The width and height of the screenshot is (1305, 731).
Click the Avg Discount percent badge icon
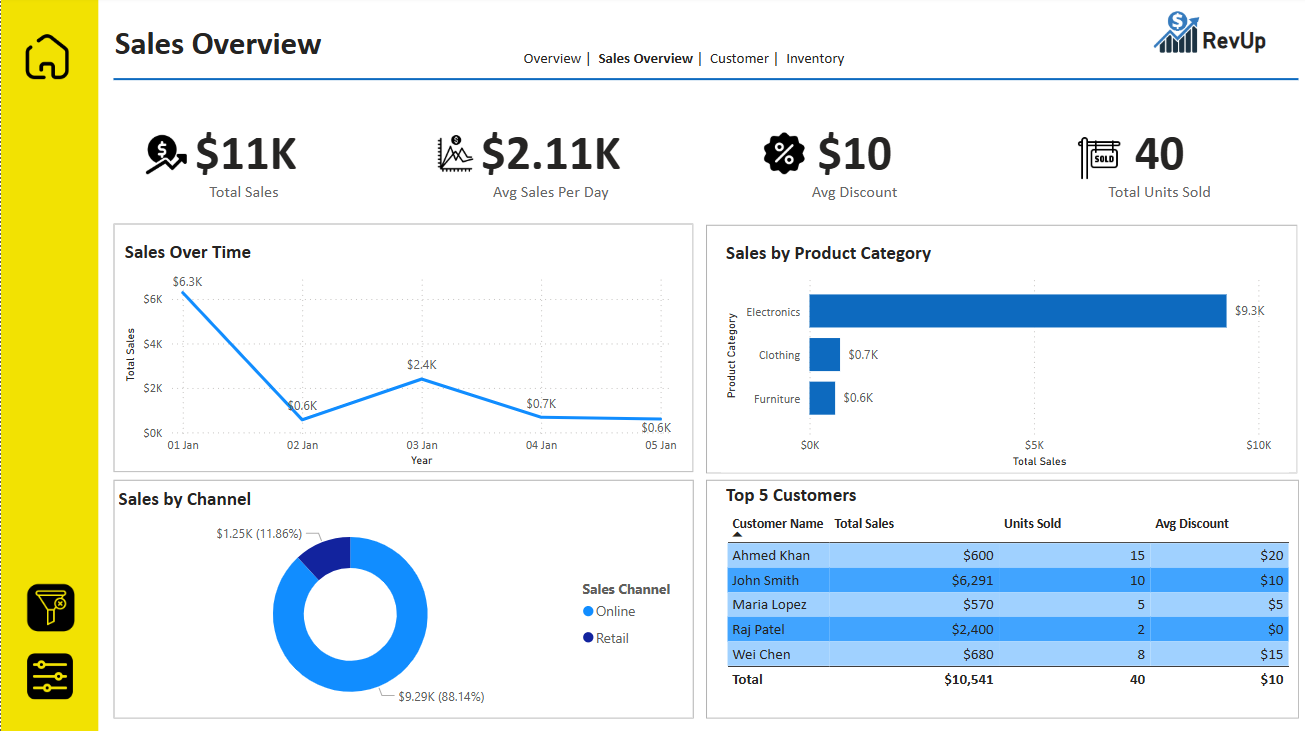(785, 152)
